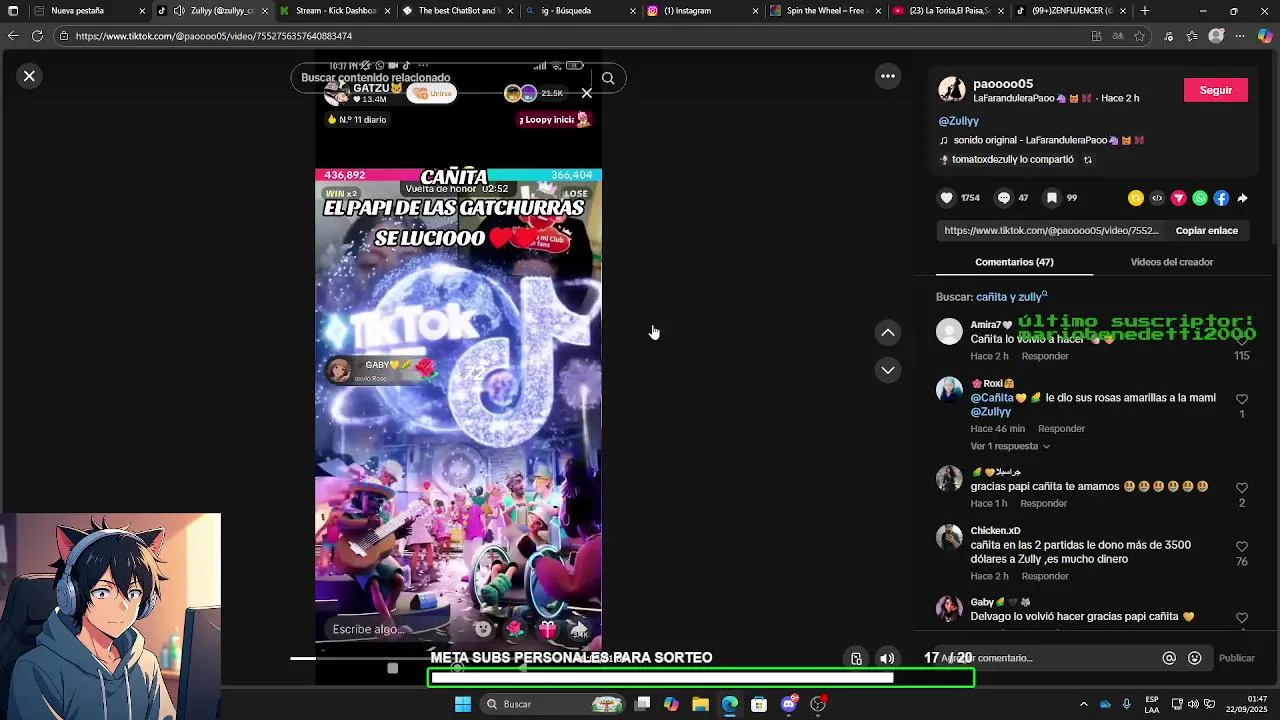Click Responder under Chicken.xD's comment
This screenshot has width=1280, height=720.
(1045, 576)
